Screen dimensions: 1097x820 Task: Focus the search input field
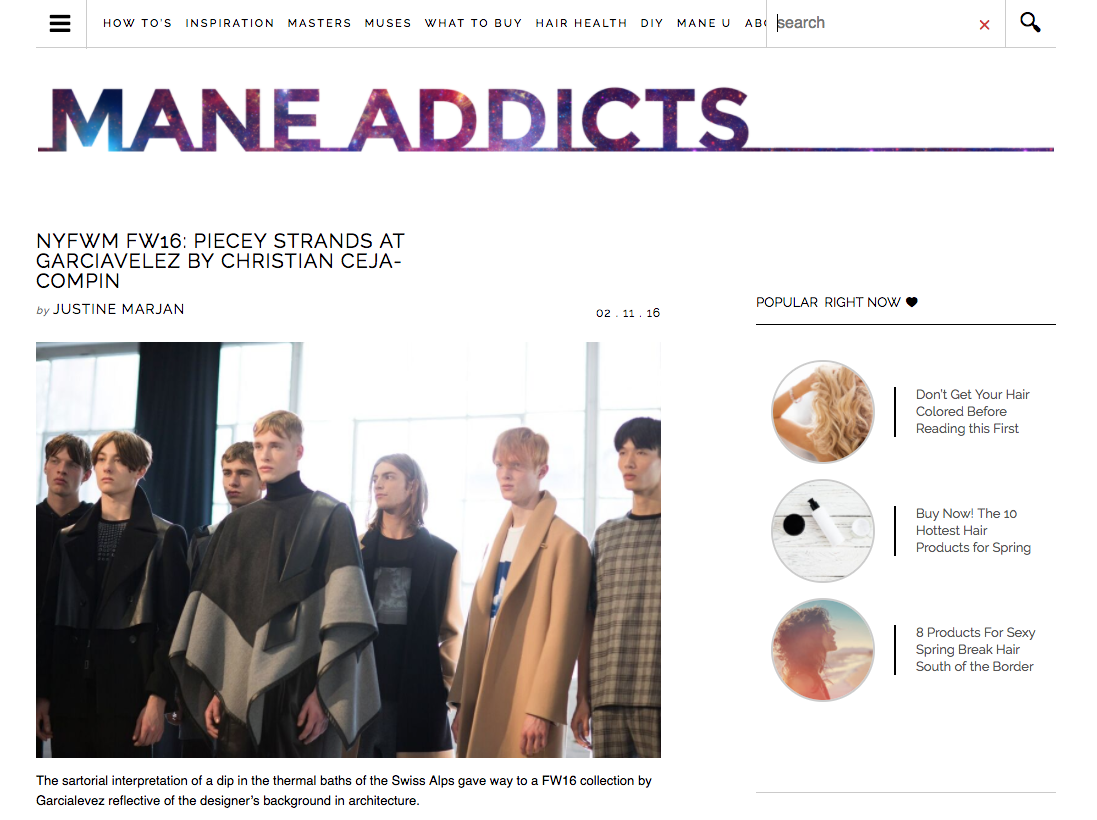(875, 23)
